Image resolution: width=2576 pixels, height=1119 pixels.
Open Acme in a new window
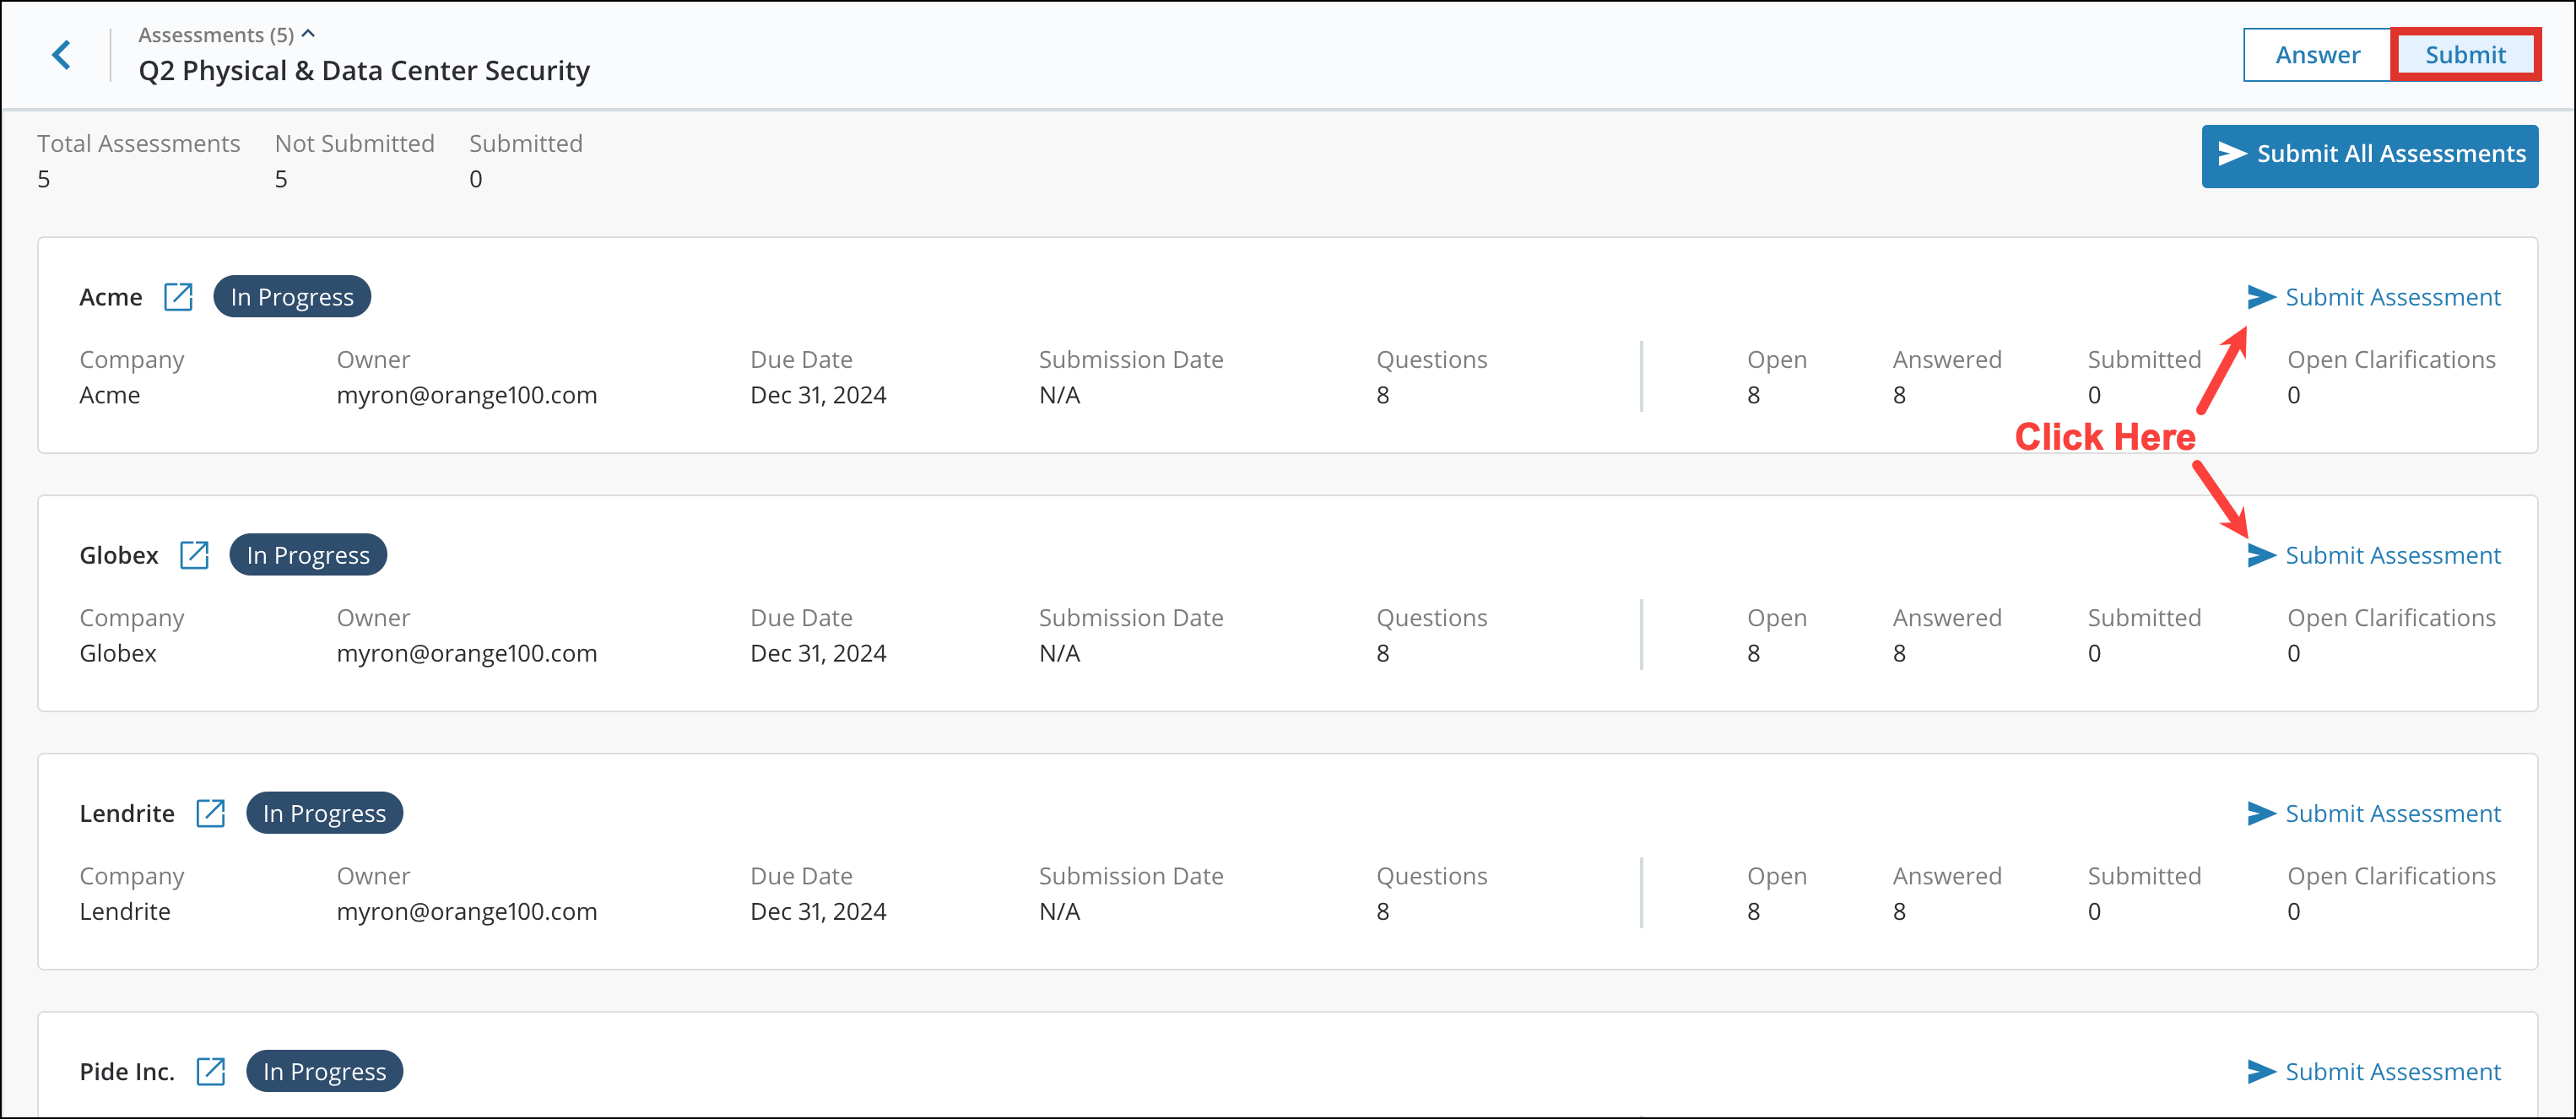178,296
